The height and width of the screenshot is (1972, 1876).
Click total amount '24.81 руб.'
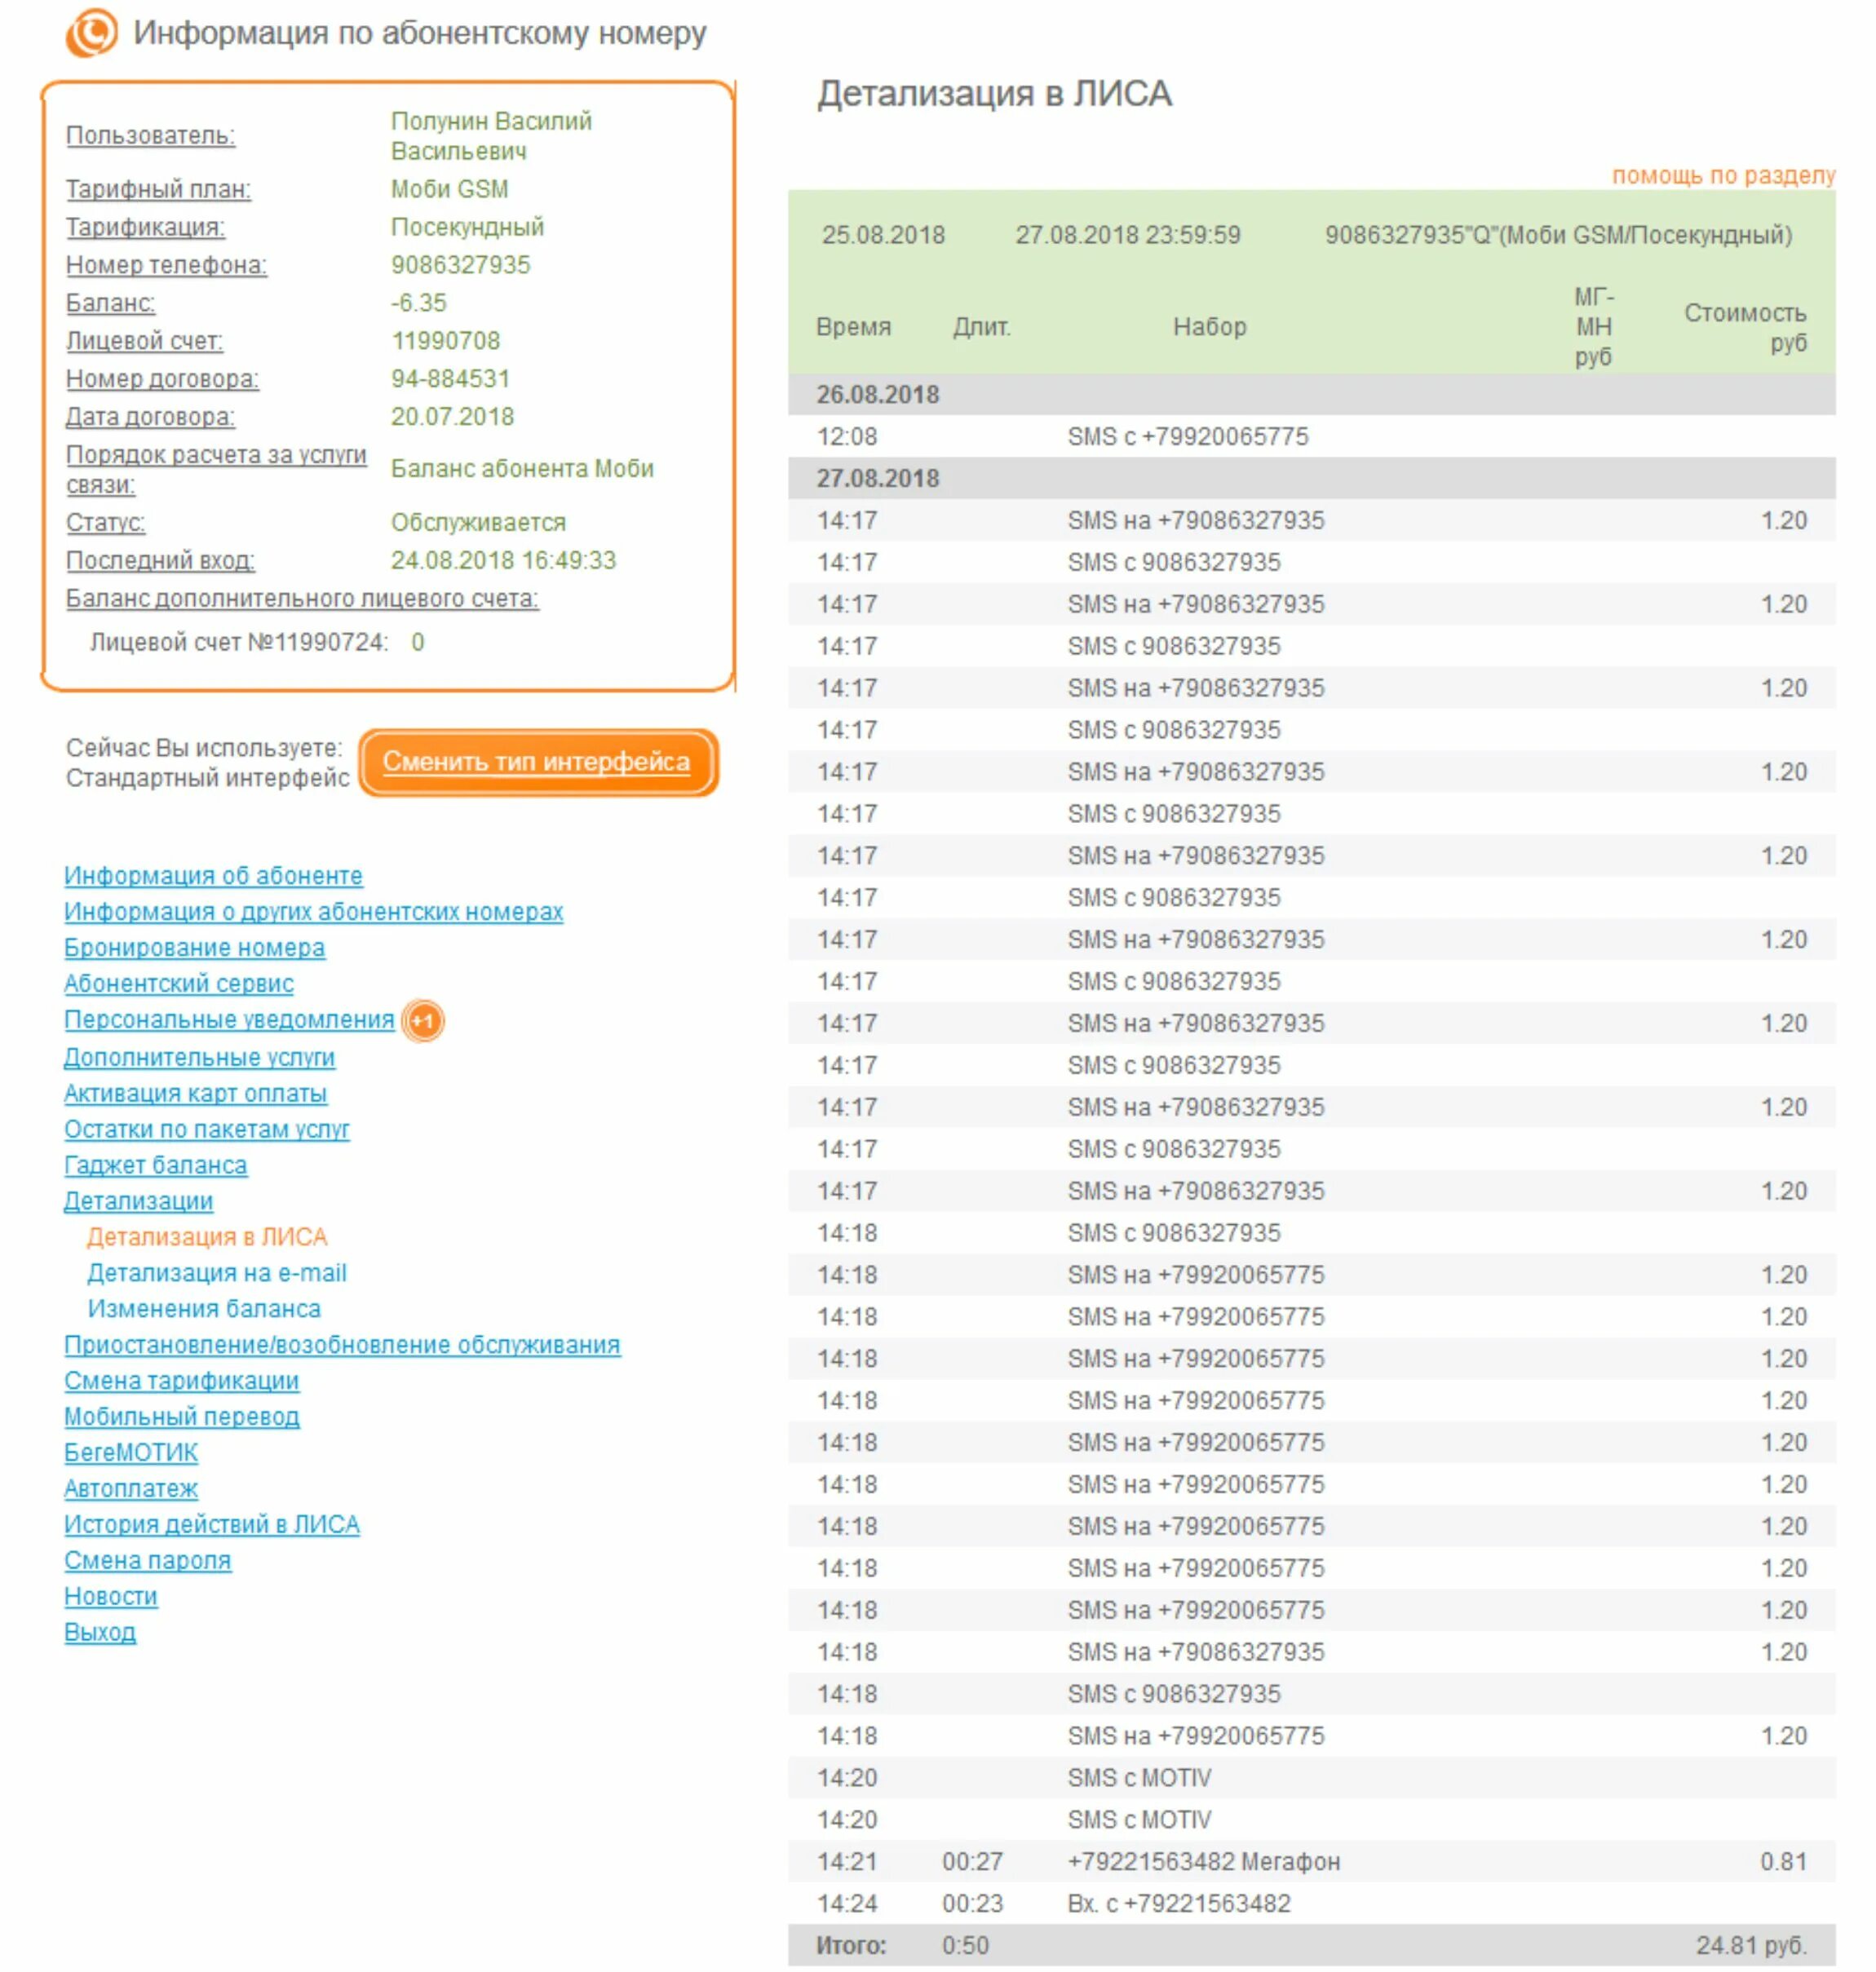(x=1751, y=1947)
